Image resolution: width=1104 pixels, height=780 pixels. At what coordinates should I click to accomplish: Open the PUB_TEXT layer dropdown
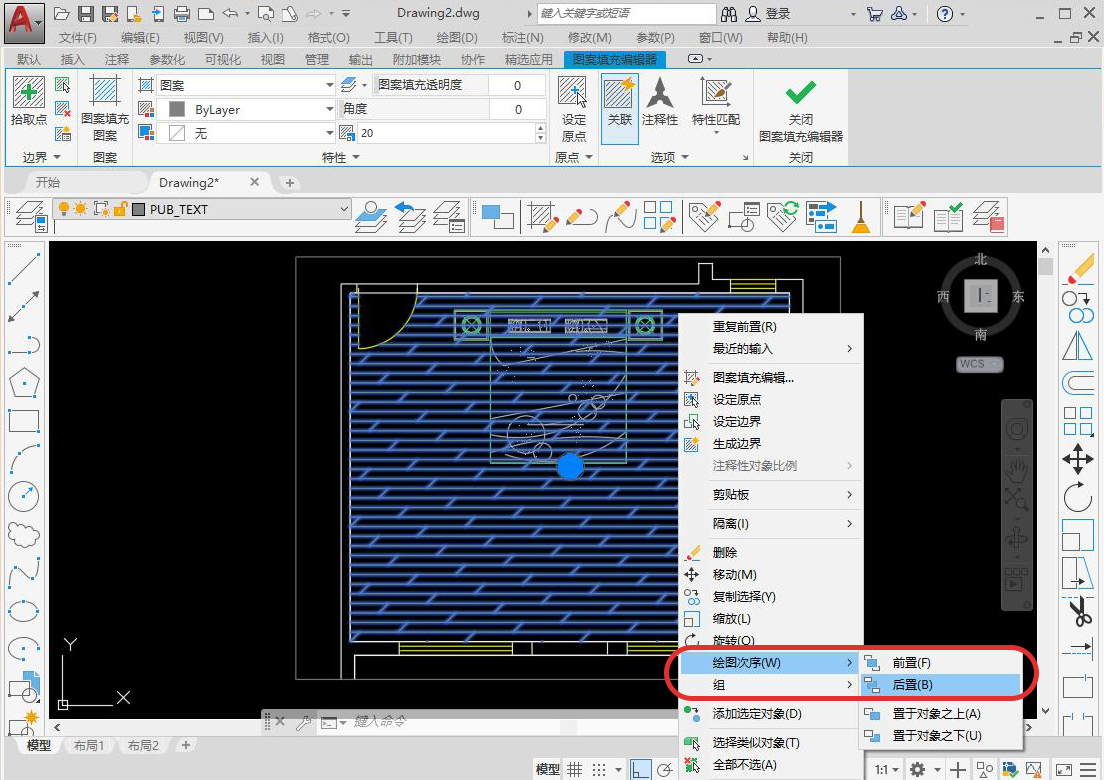(x=344, y=209)
